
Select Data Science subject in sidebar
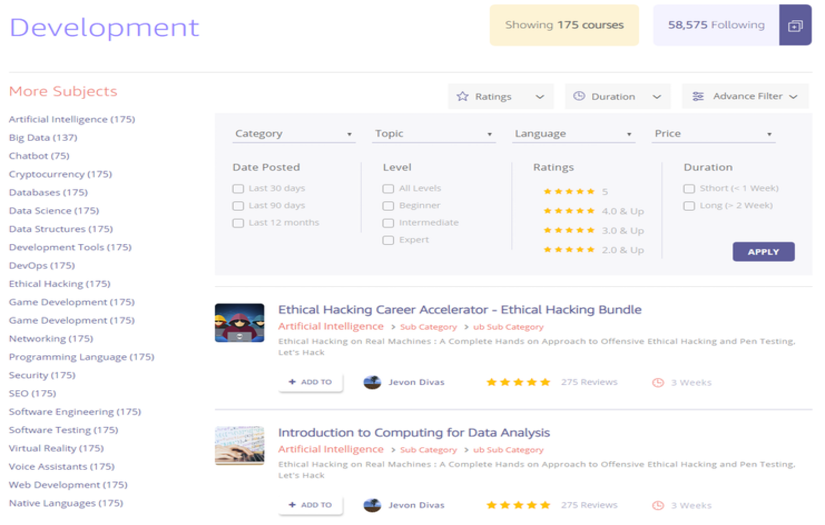click(x=54, y=211)
